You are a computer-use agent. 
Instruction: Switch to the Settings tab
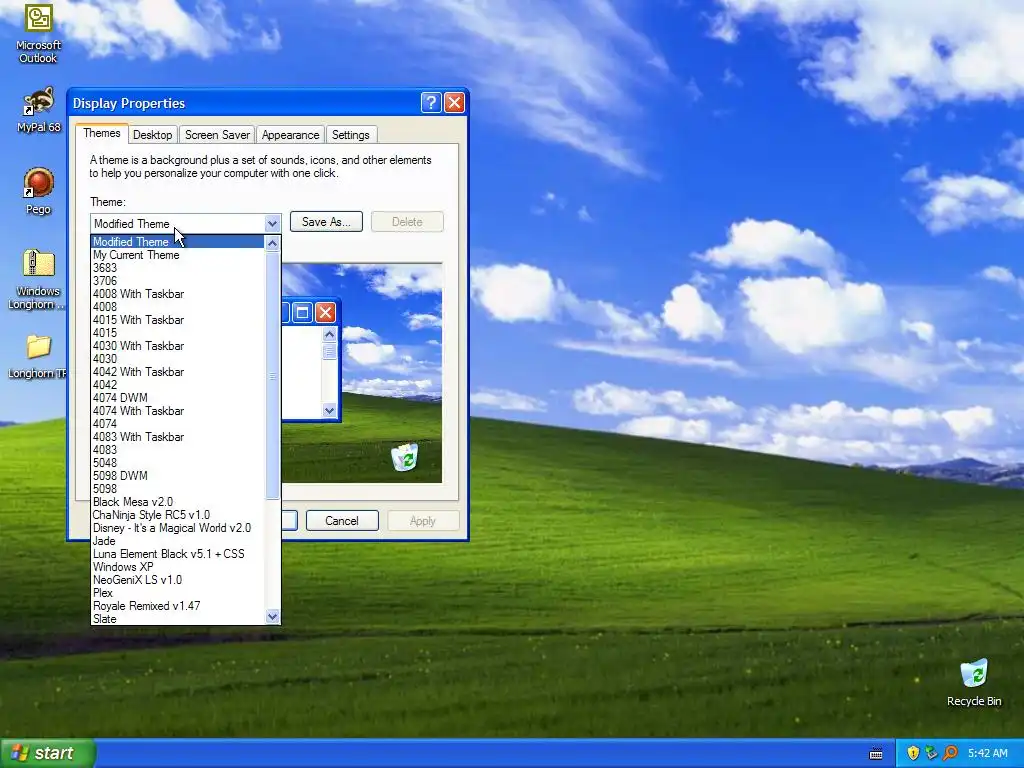click(351, 135)
